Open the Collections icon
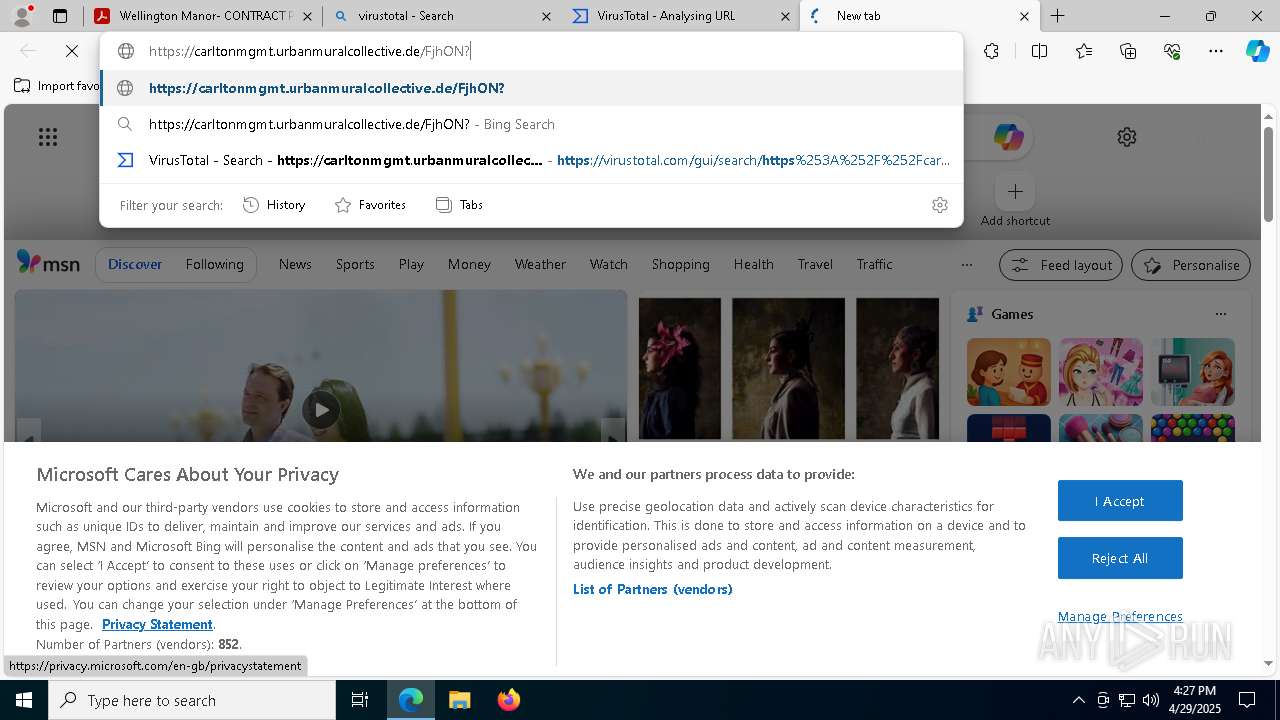This screenshot has width=1280, height=720. (x=1128, y=51)
